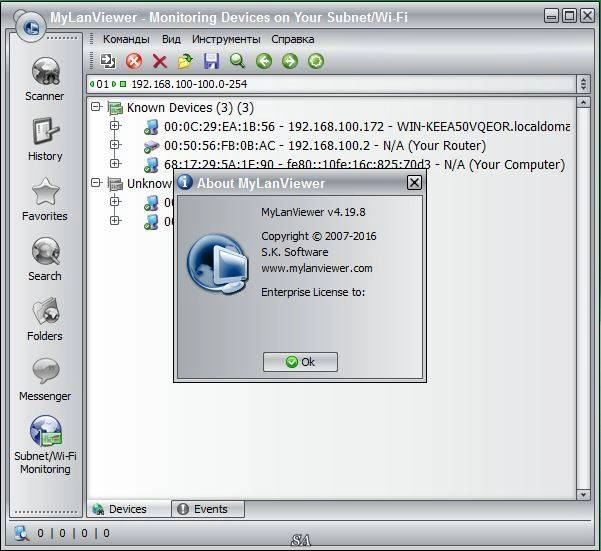Open the Search panel
Image resolution: width=601 pixels, height=551 pixels.
(45, 259)
